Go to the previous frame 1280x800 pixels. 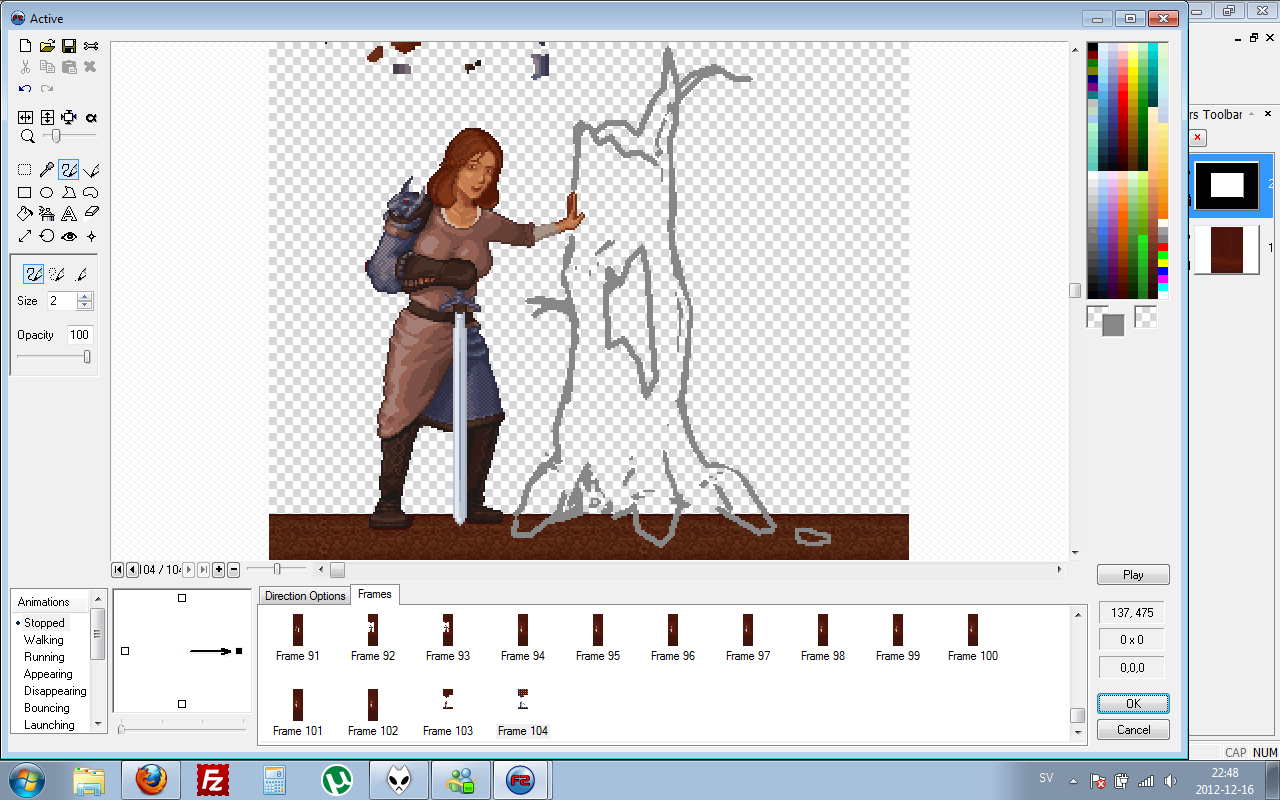click(132, 570)
